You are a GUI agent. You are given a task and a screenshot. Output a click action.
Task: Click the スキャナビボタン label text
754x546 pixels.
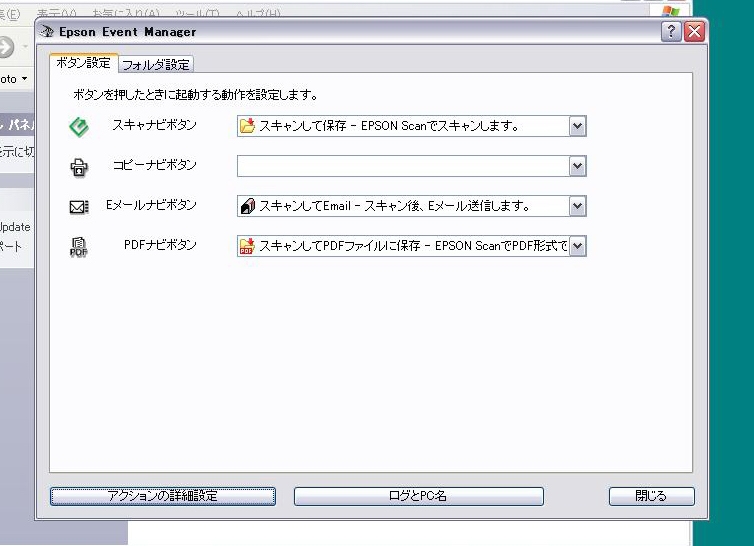pos(154,125)
